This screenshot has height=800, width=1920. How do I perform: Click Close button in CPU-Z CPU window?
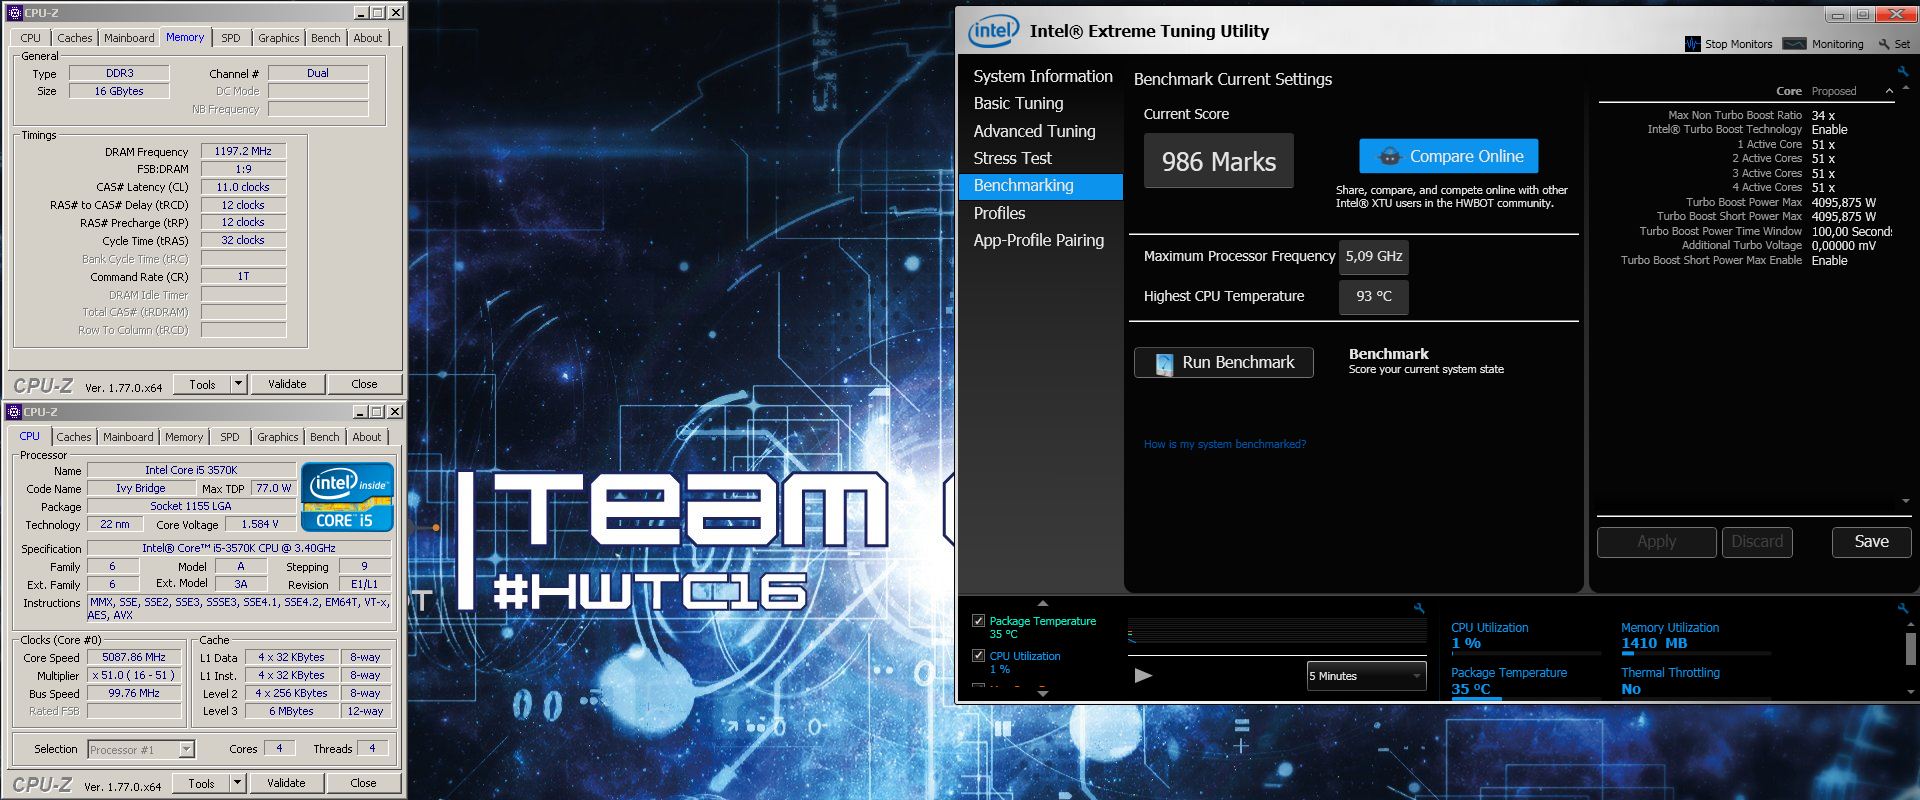363,783
